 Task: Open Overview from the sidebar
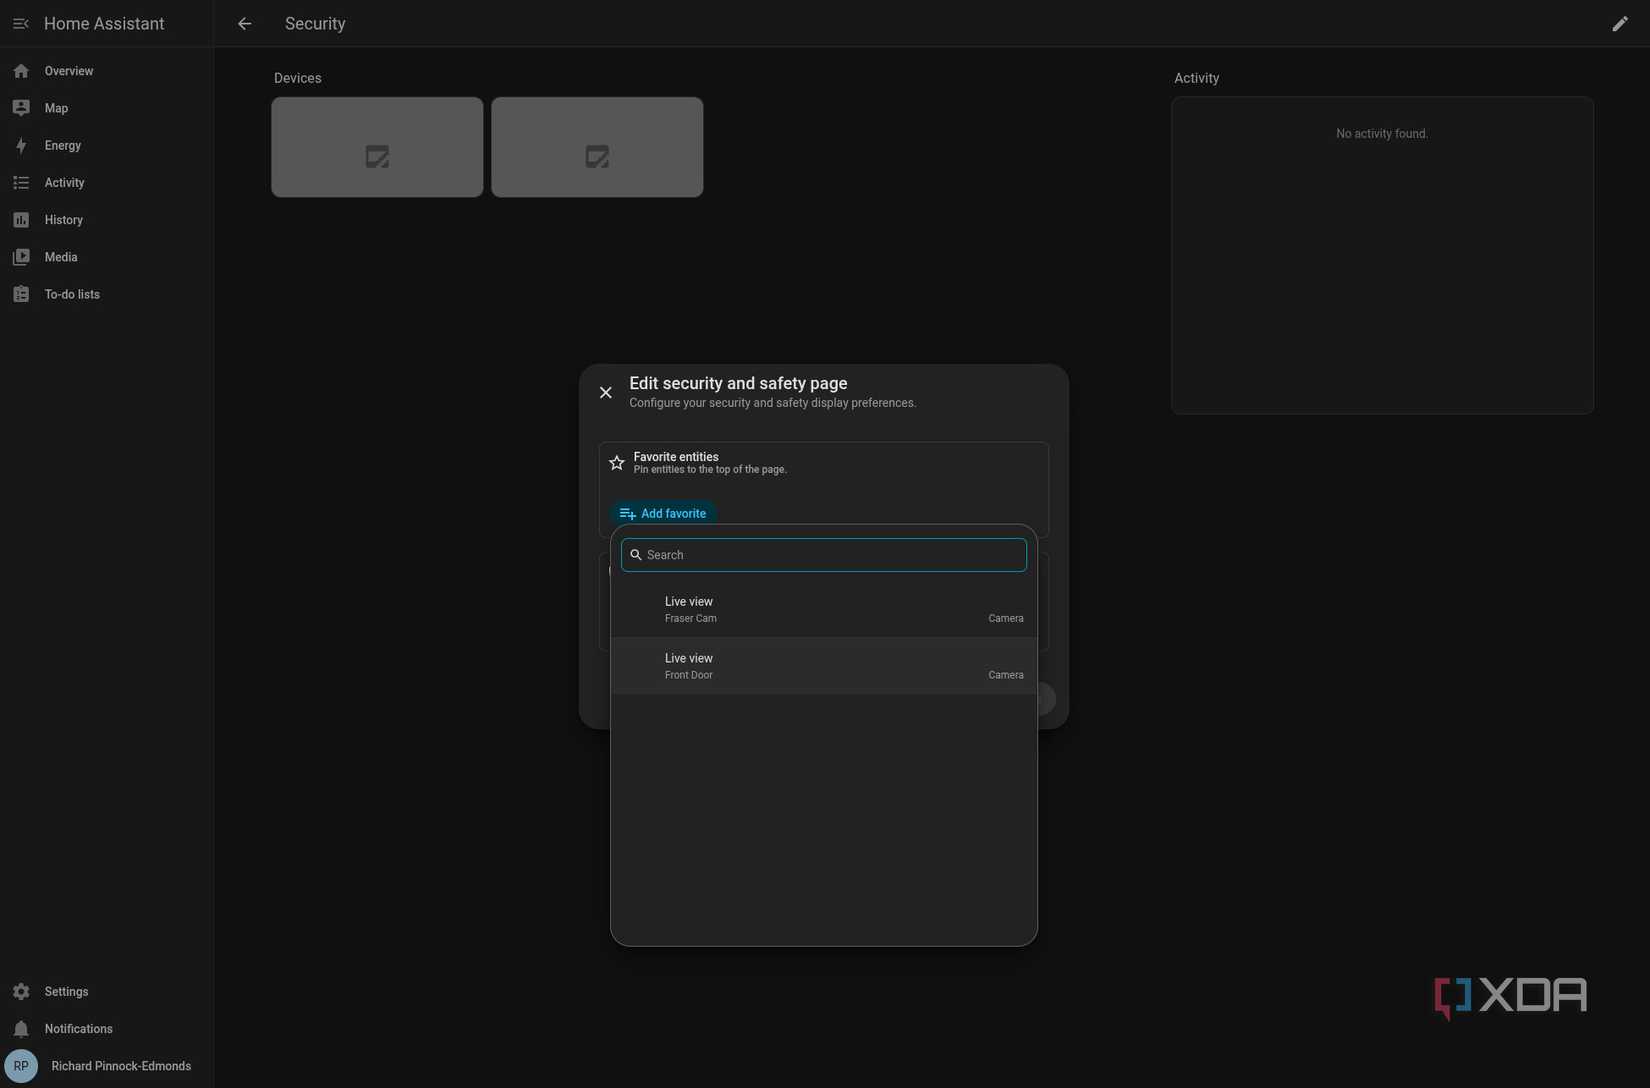tap(106, 71)
